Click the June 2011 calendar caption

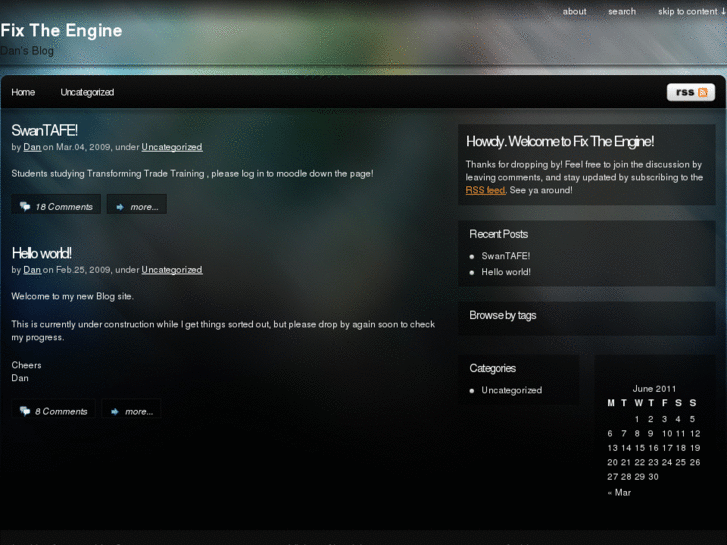click(x=654, y=389)
